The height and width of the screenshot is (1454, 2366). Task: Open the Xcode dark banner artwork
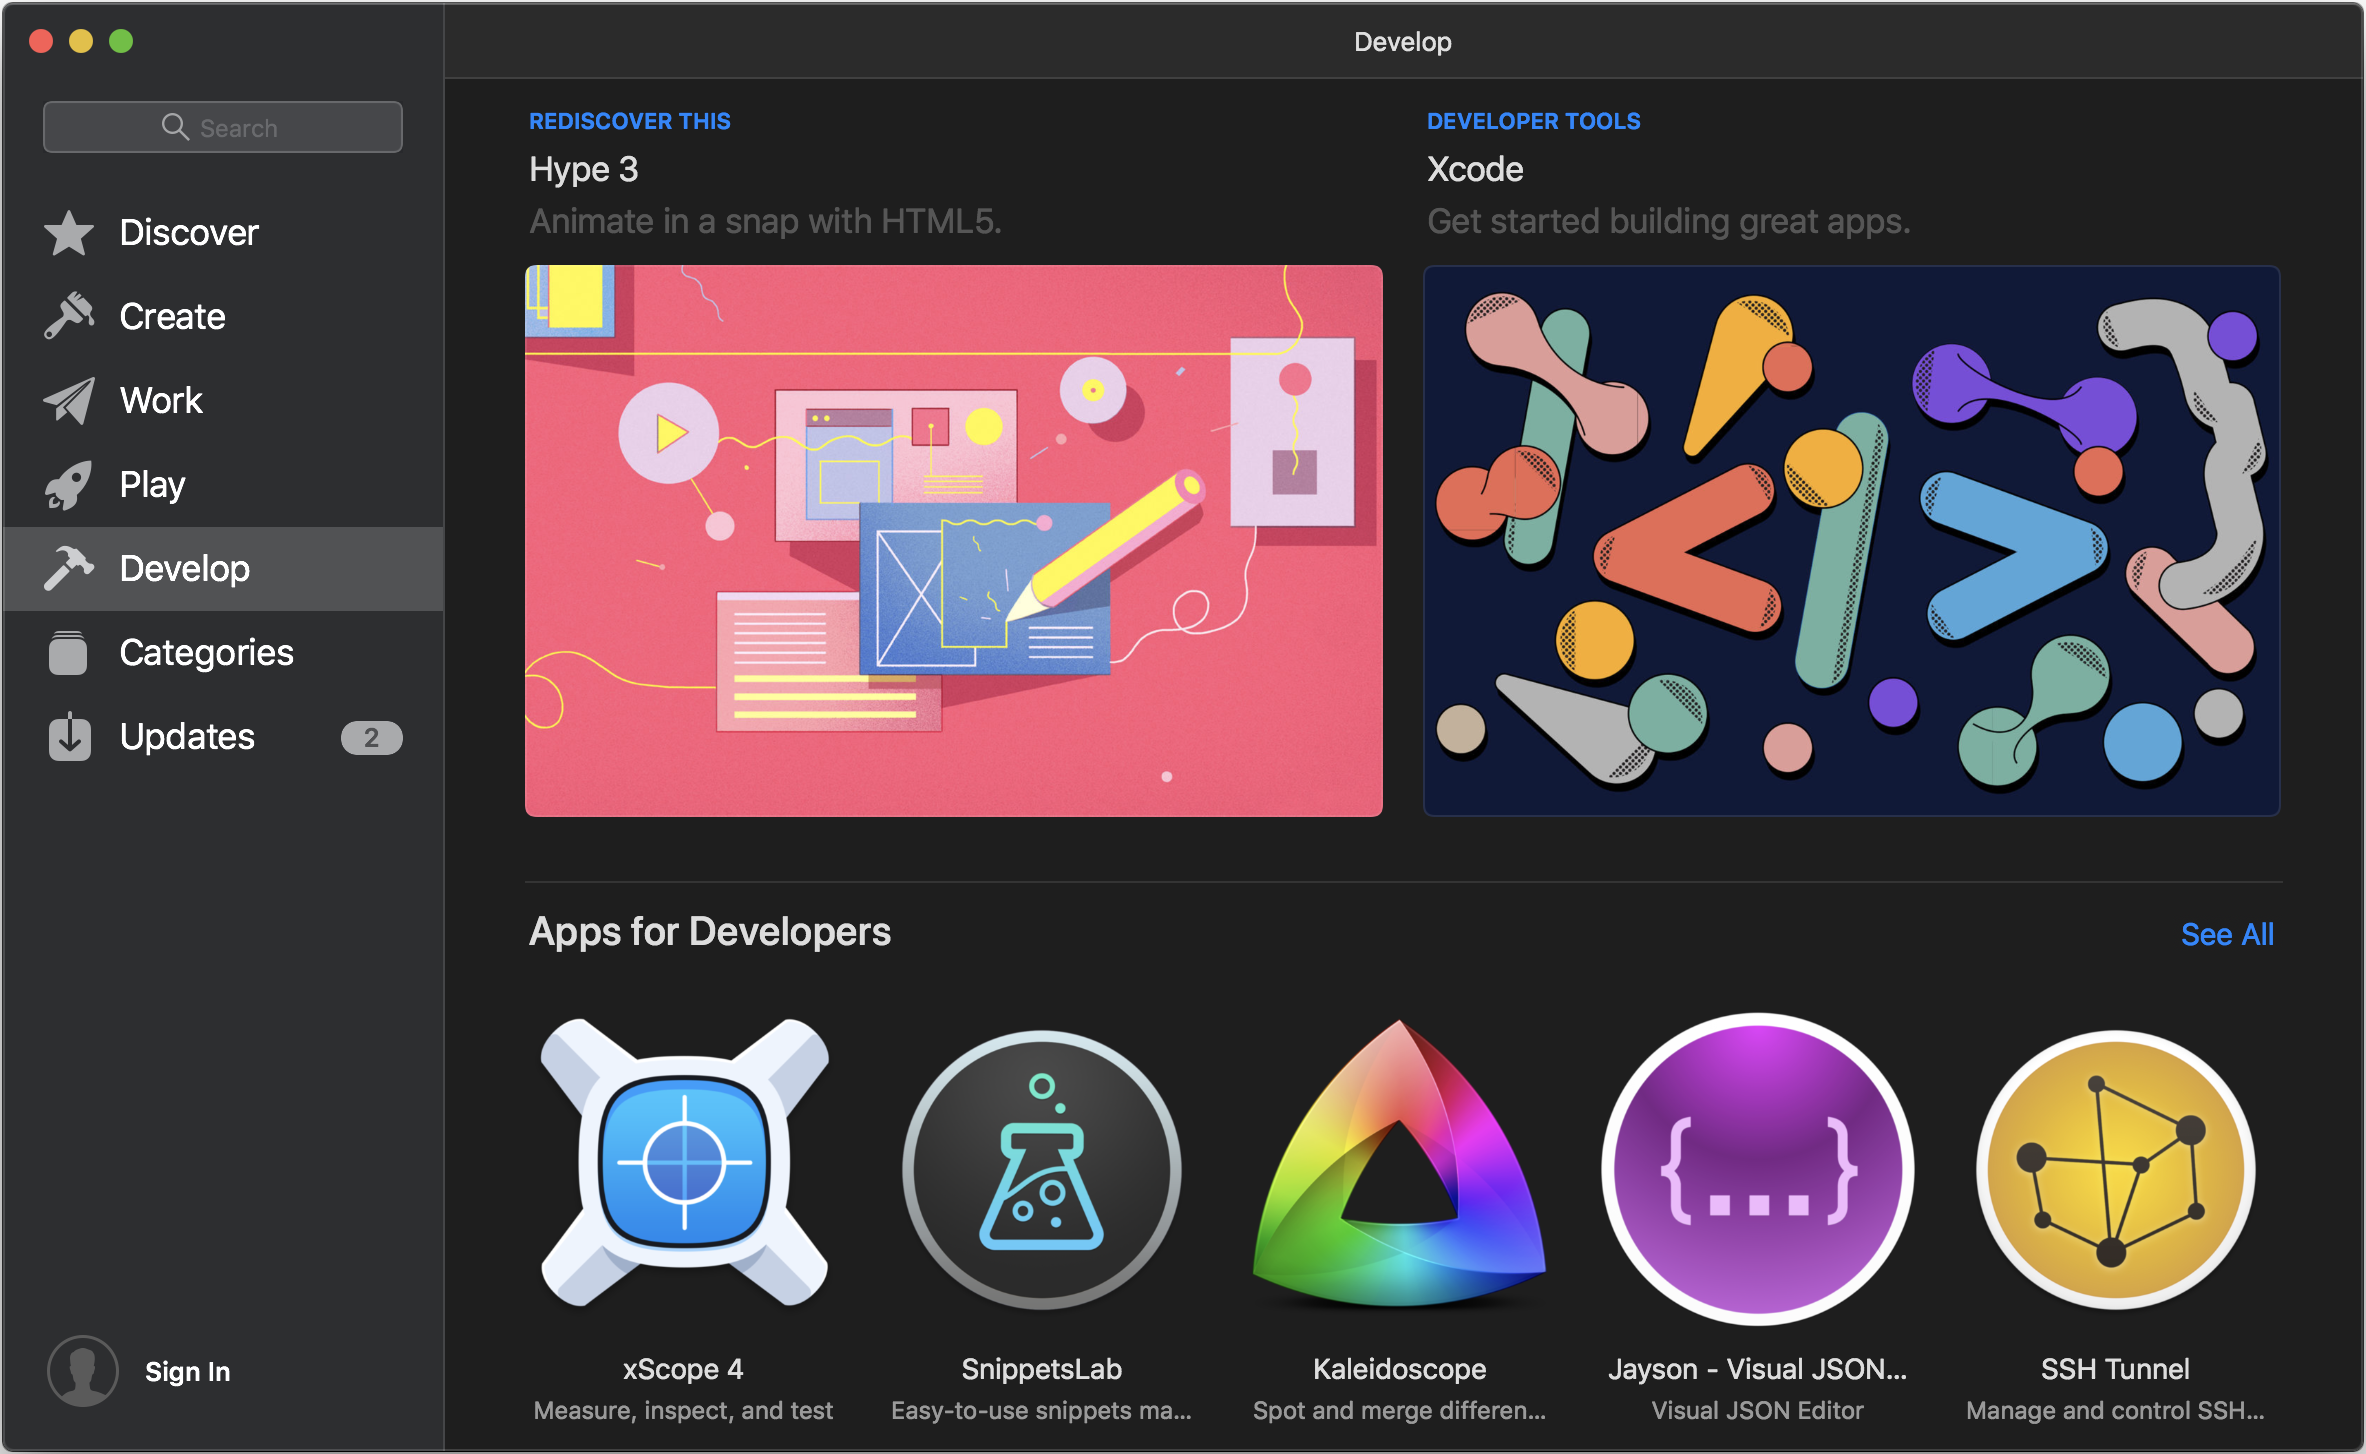[x=1852, y=541]
